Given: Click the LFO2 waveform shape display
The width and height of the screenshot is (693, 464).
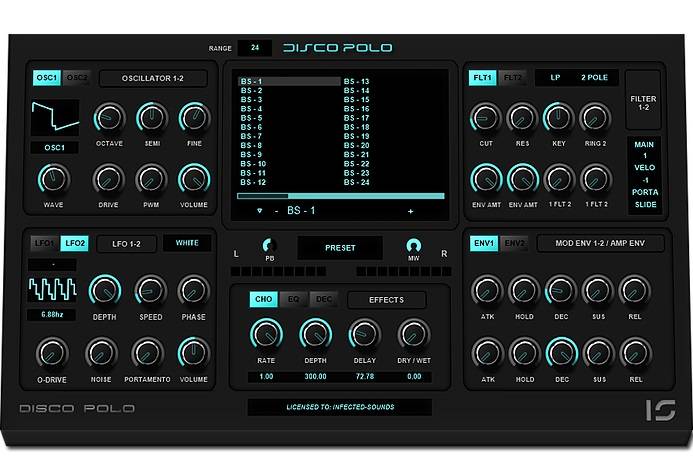Looking at the screenshot, I should pos(54,289).
